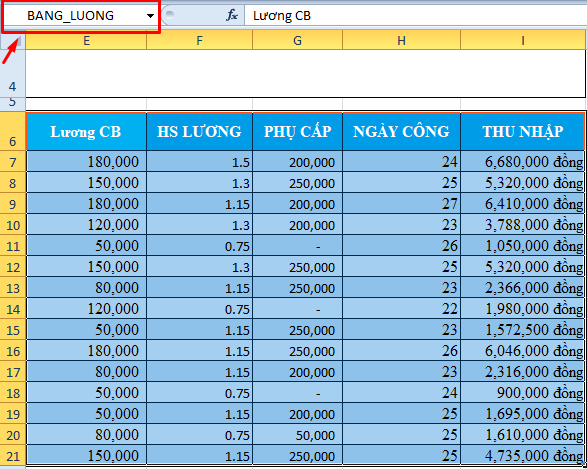Select column E header
The width and height of the screenshot is (587, 469).
(86, 40)
